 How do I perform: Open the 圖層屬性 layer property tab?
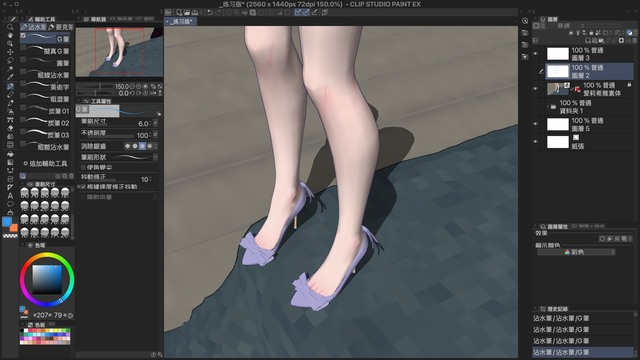pos(554,227)
